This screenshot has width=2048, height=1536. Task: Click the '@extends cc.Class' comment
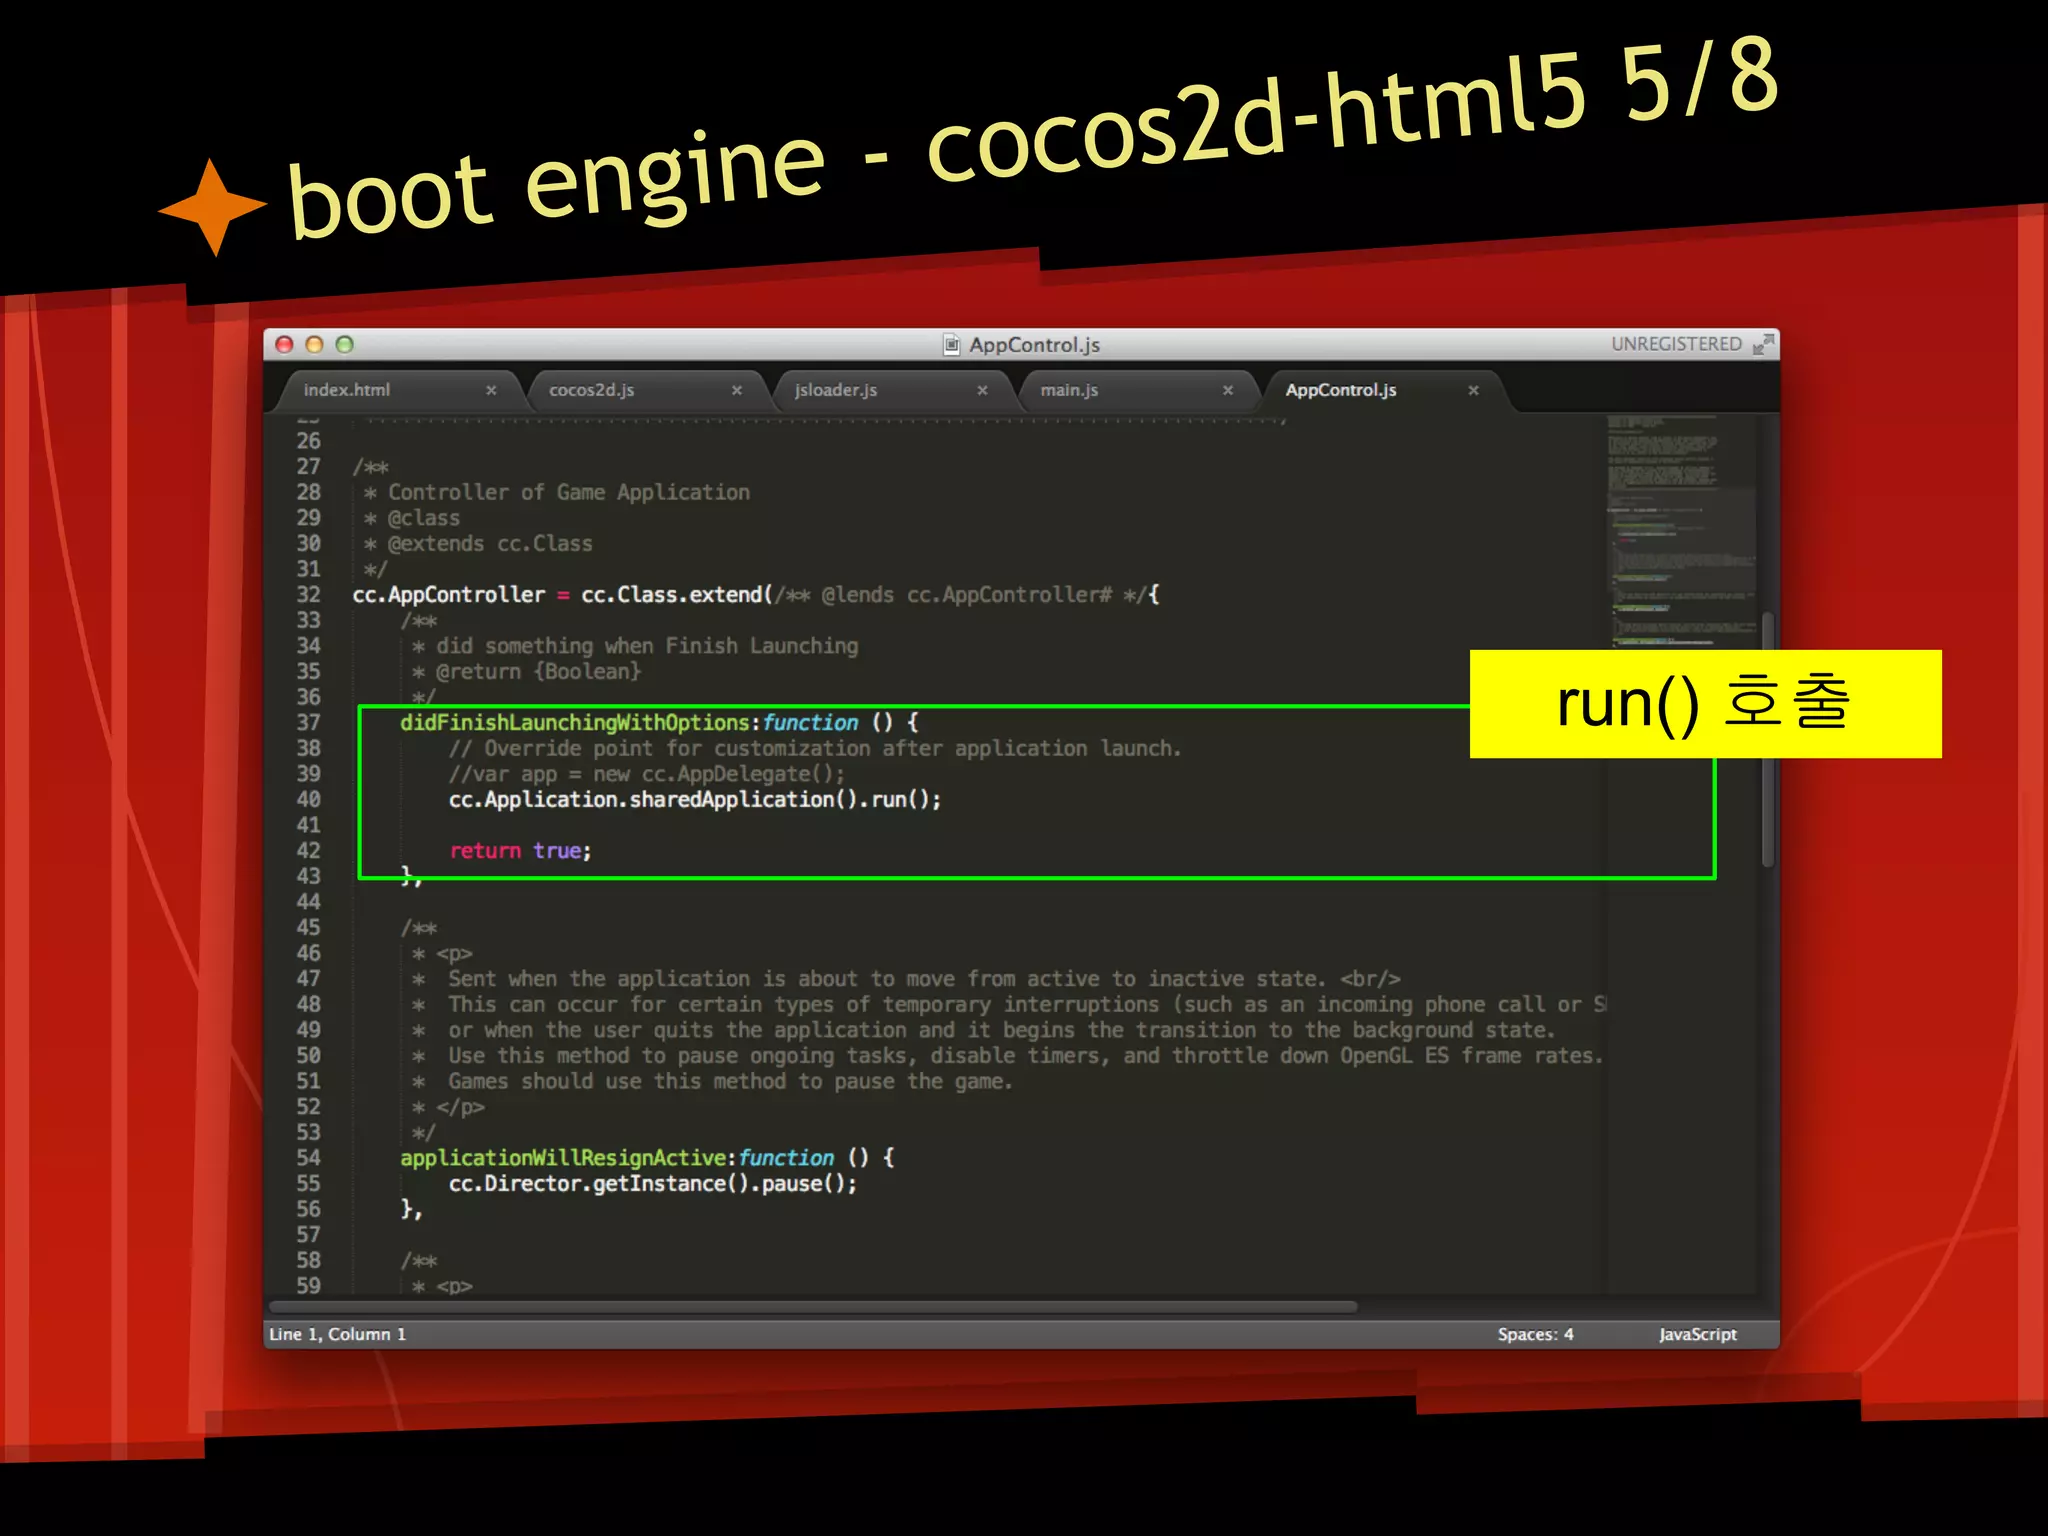click(490, 544)
